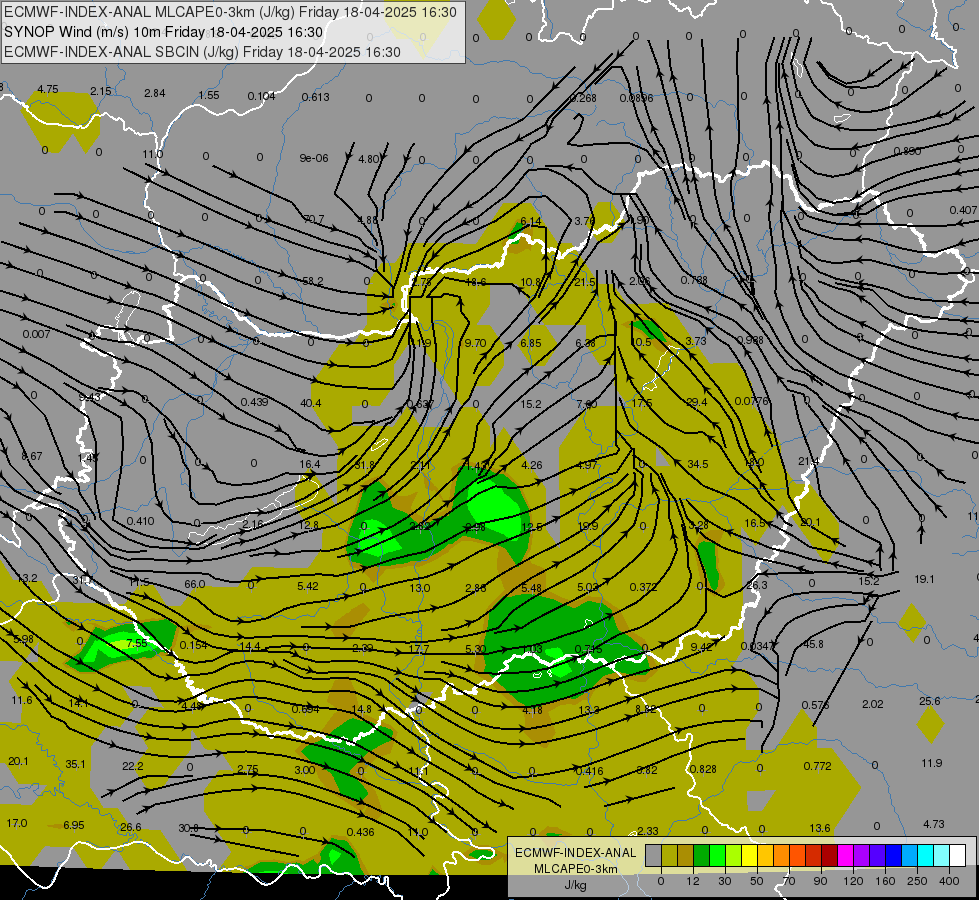Click the ECMWF-INDEX-ANAL SBCIN title line
This screenshot has height=900, width=979.
pyautogui.click(x=202, y=52)
